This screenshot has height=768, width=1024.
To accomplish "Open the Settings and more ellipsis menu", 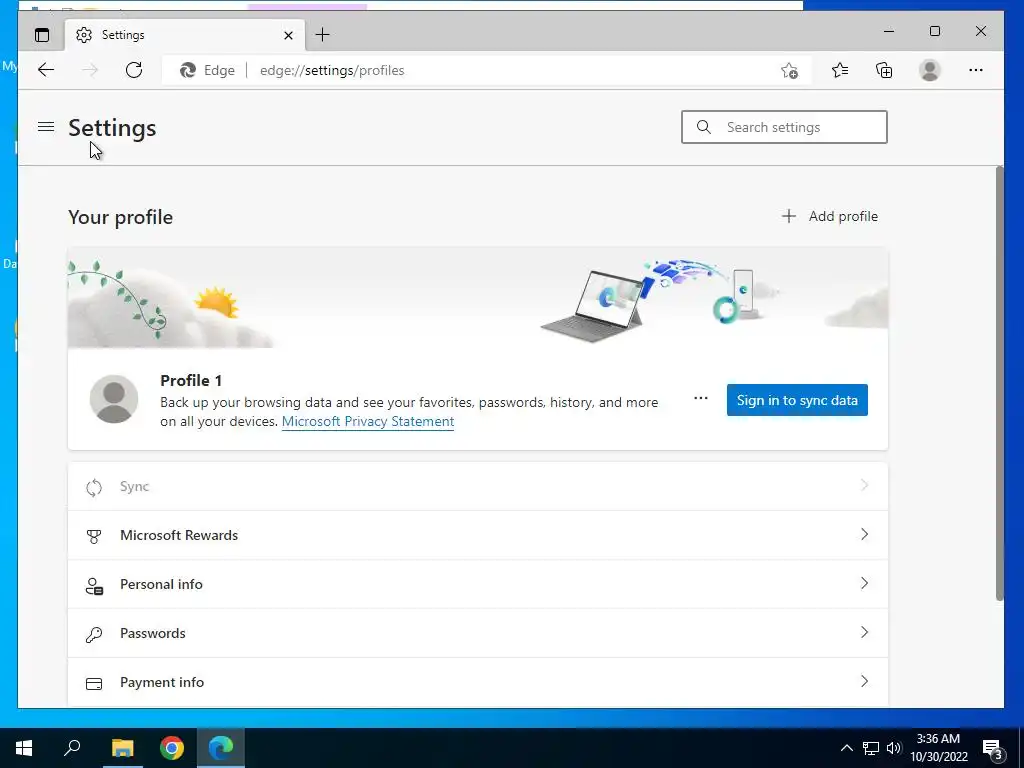I will (976, 70).
